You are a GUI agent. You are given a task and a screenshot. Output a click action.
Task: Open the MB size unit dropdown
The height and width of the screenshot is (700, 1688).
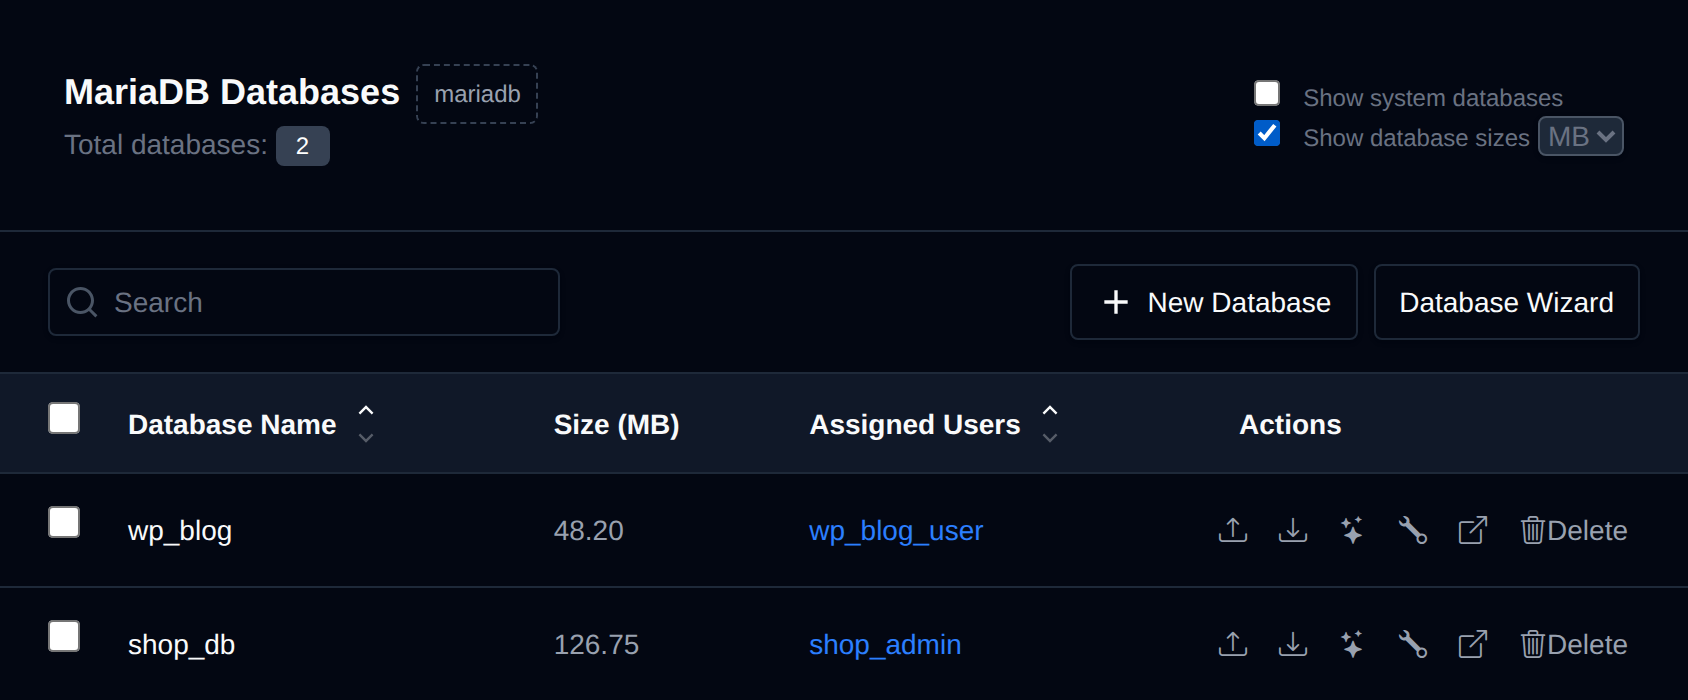1580,137
